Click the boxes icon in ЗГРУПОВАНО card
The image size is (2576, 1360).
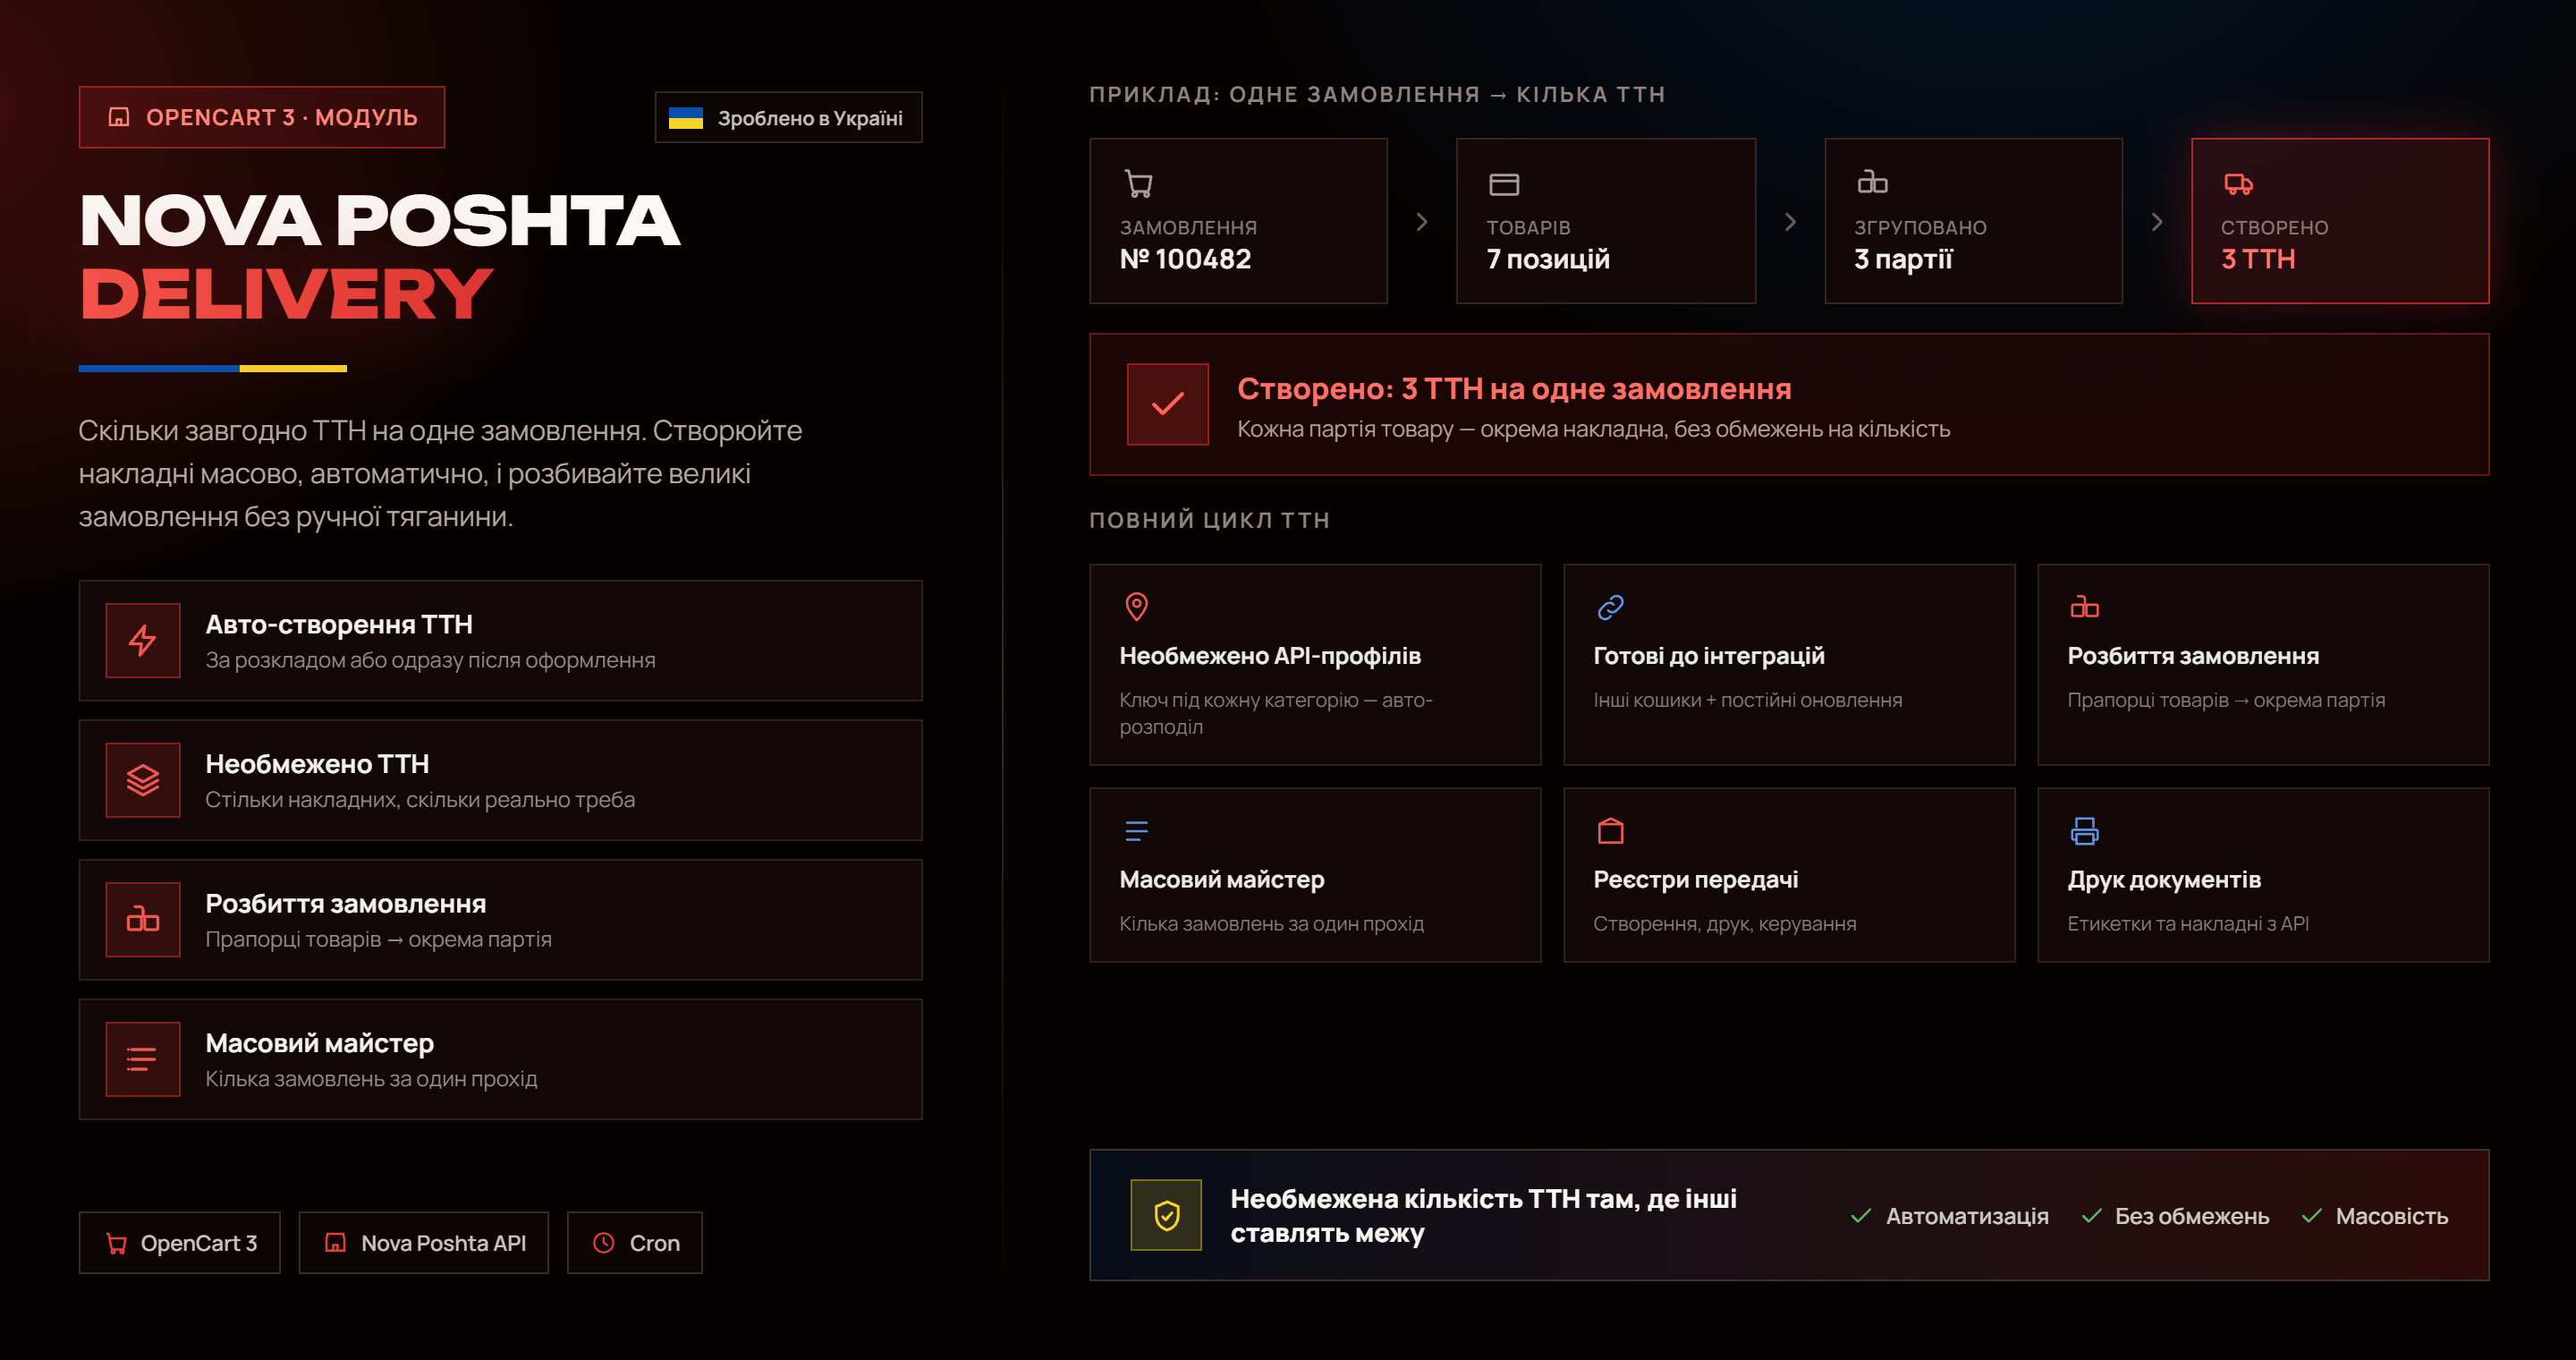[1872, 182]
